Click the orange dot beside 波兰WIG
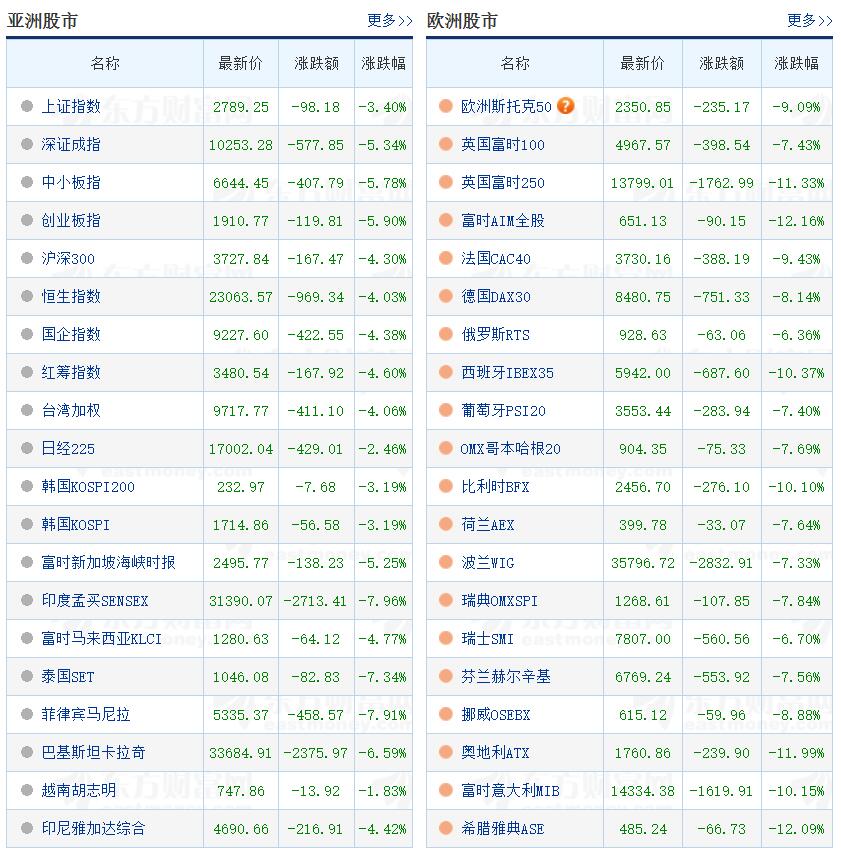Screen dimensions: 841x848 (446, 562)
